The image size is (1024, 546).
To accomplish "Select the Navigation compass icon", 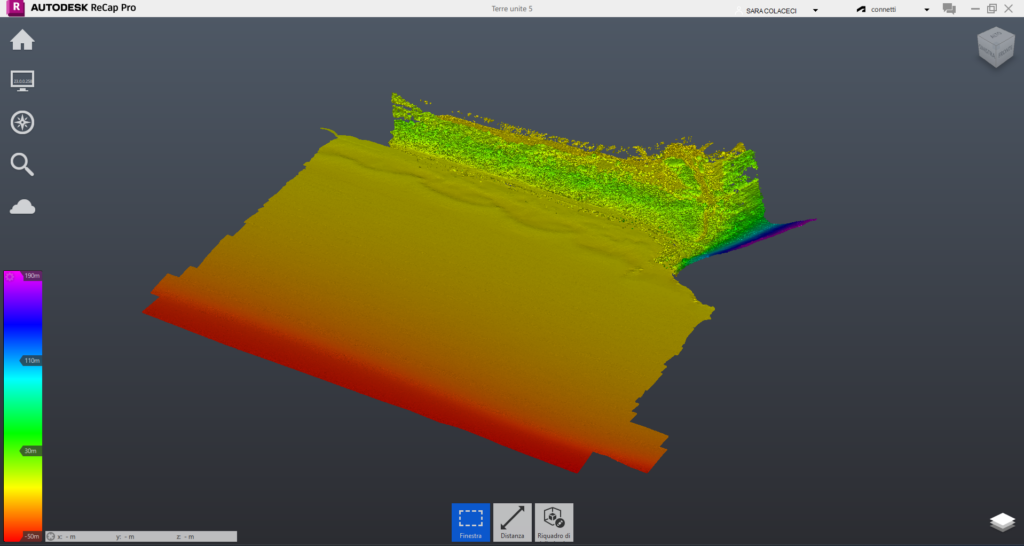I will pyautogui.click(x=22, y=122).
